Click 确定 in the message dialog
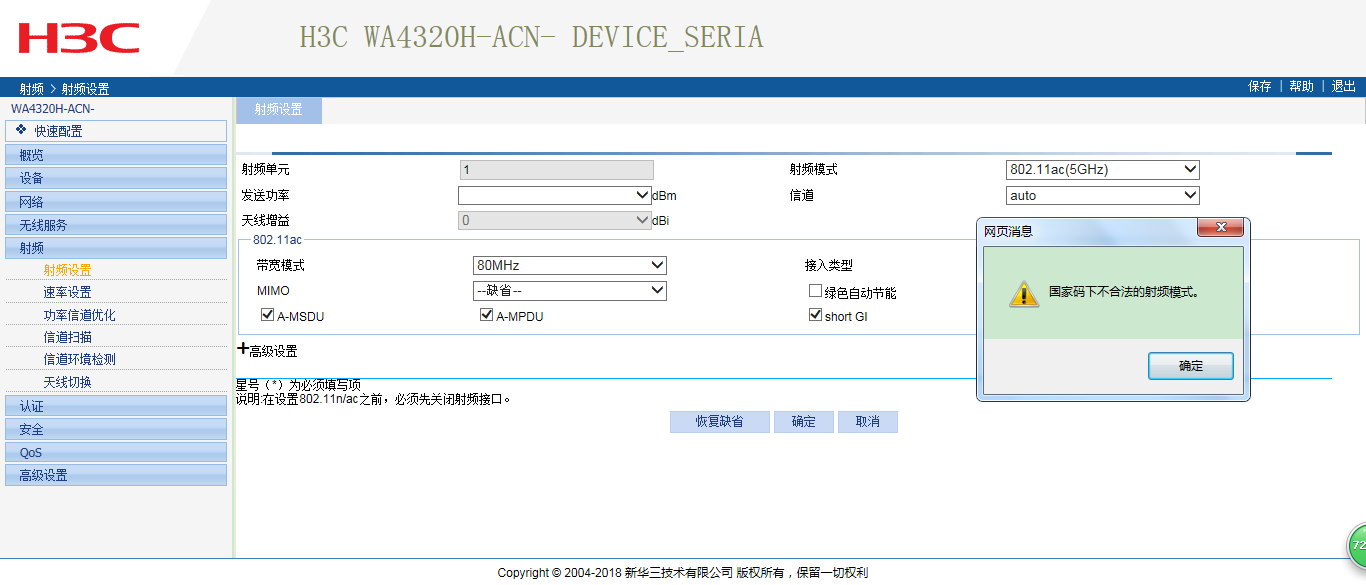Viewport: 1366px width, 585px height. point(1190,366)
